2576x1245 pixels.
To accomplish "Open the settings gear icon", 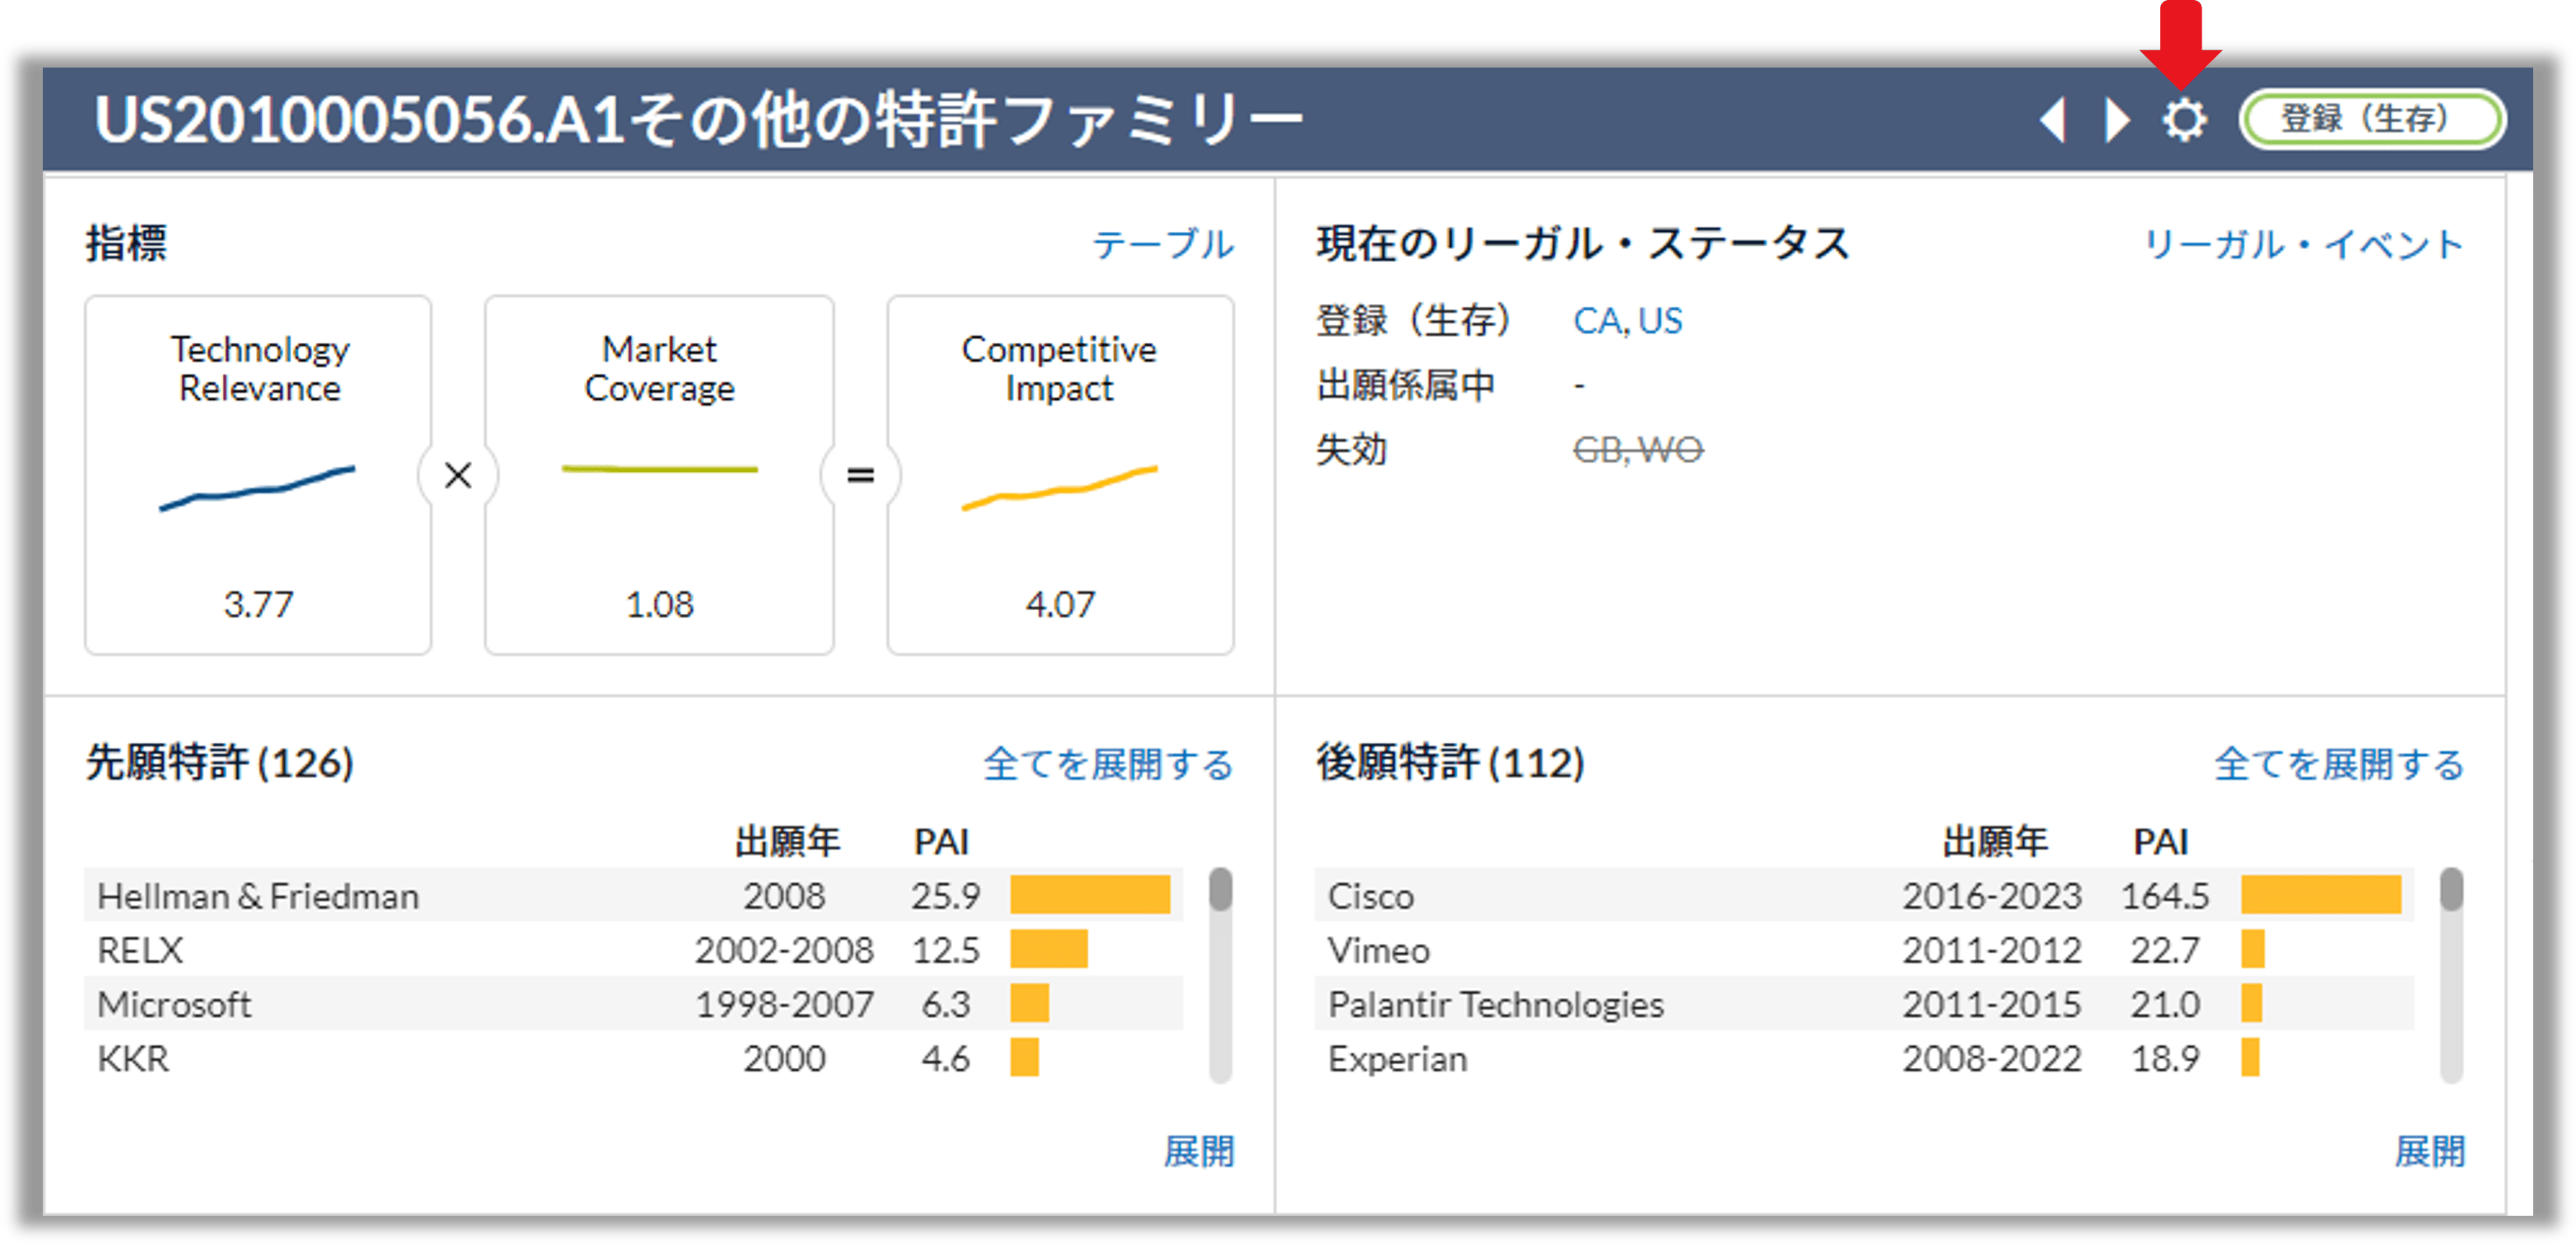I will tap(2183, 121).
